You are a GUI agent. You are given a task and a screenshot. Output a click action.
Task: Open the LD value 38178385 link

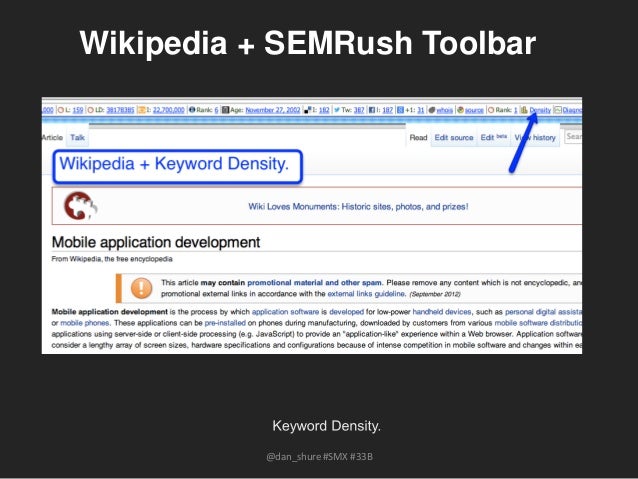pos(120,110)
